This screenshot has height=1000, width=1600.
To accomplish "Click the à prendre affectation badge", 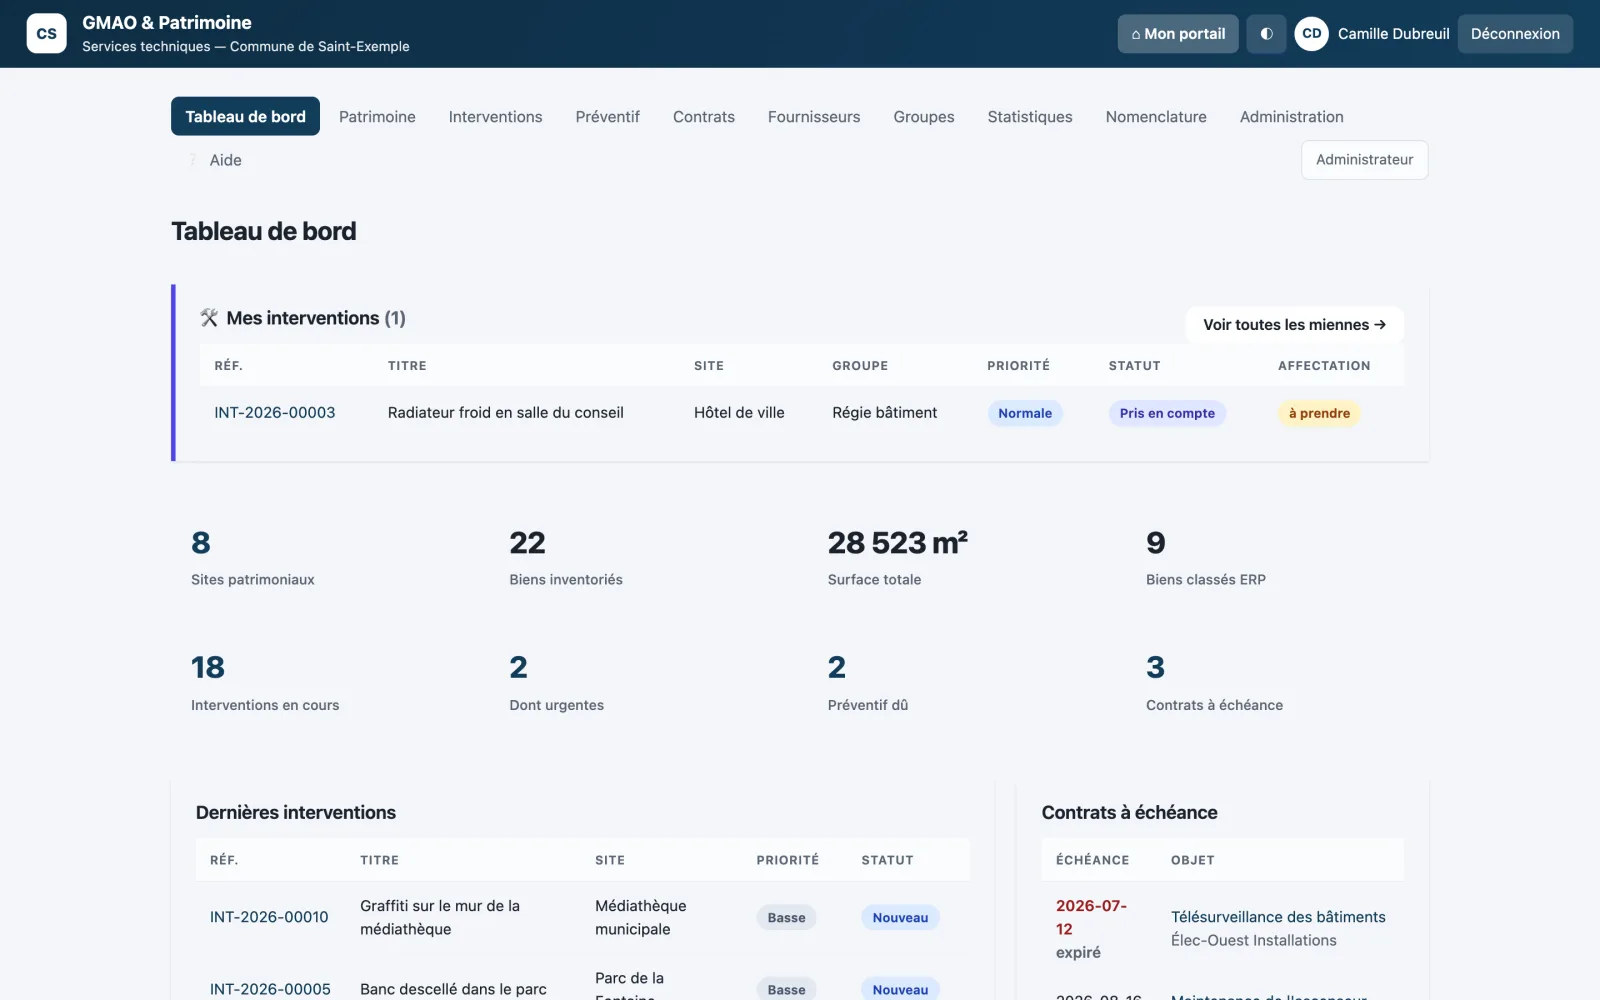I will pyautogui.click(x=1319, y=413).
